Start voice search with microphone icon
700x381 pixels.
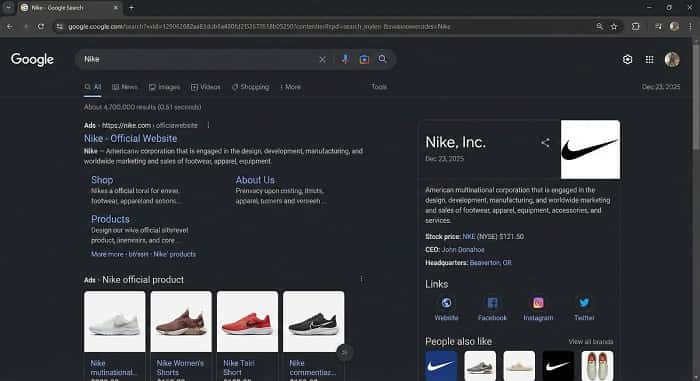345,59
